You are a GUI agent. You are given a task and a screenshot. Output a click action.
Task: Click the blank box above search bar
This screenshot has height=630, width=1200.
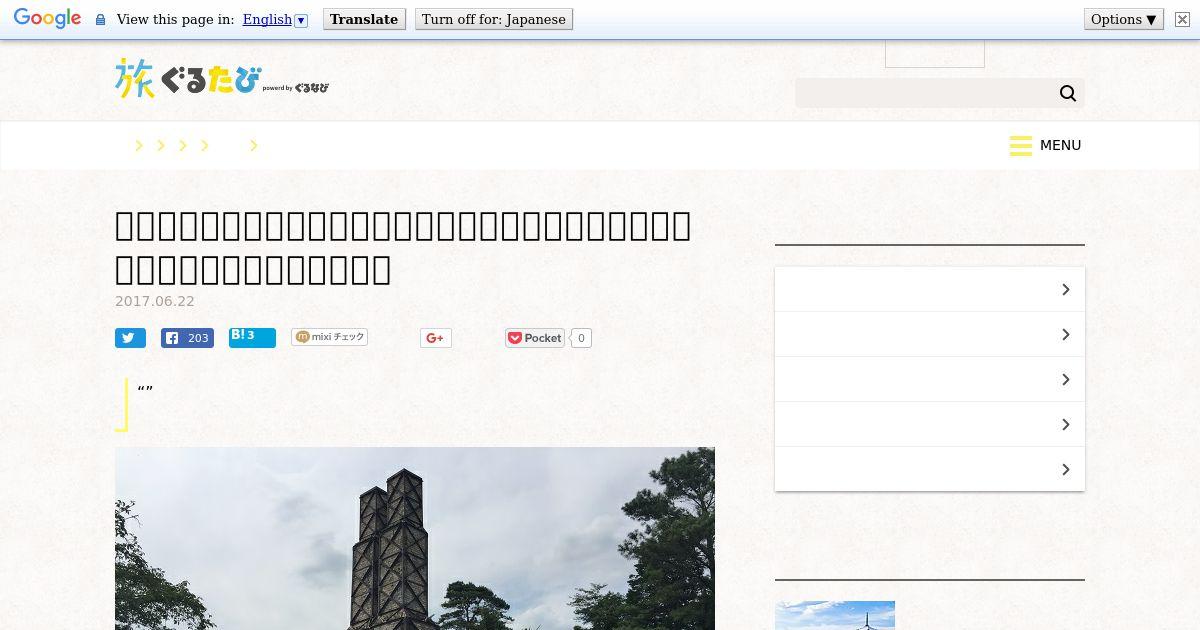(x=935, y=54)
